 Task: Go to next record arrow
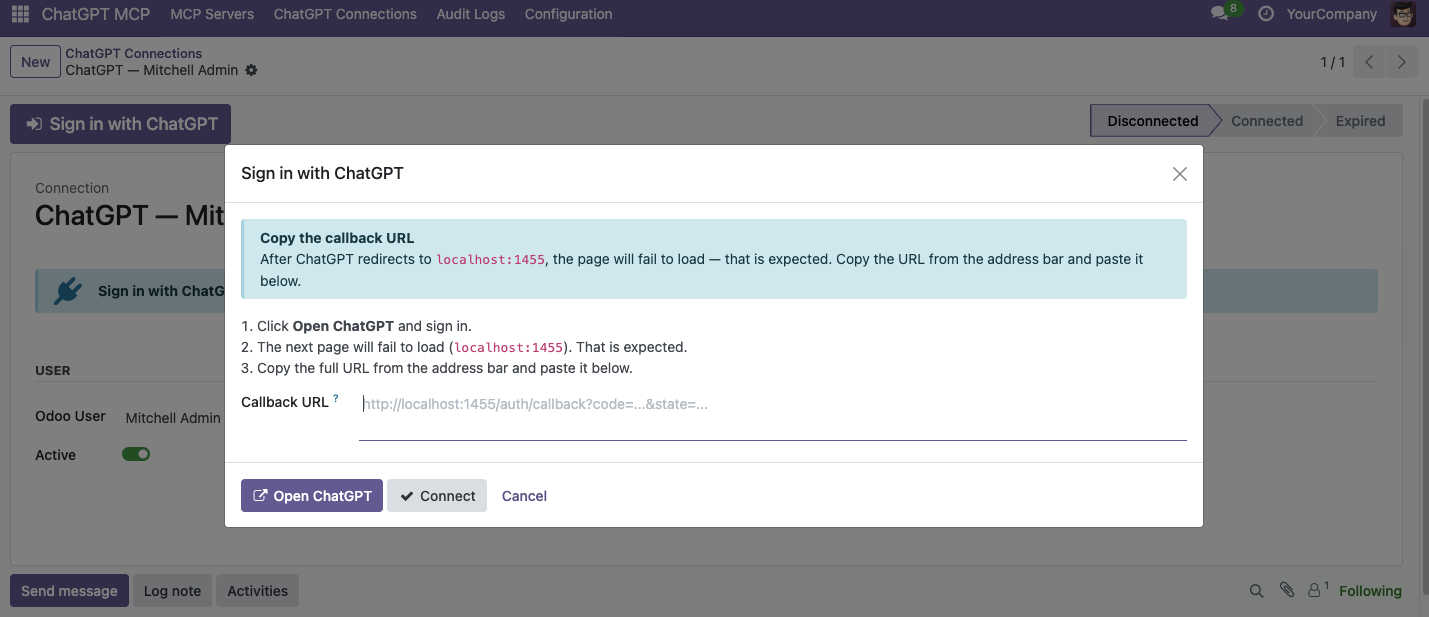[x=1402, y=62]
